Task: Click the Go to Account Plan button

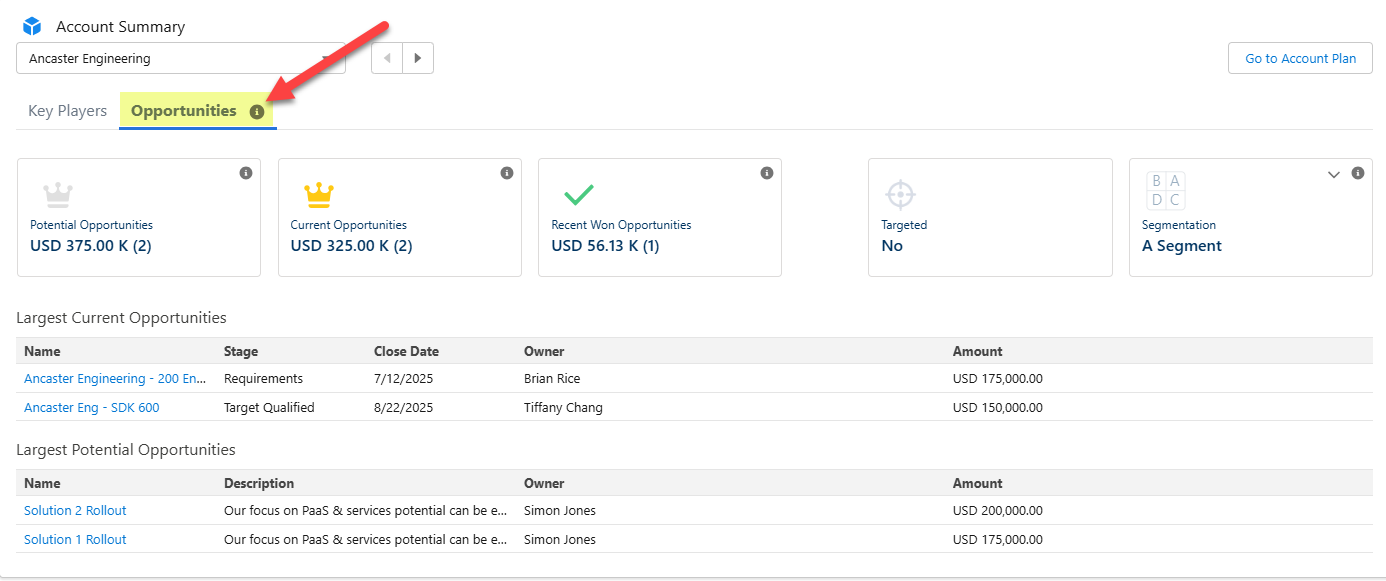Action: [1300, 58]
